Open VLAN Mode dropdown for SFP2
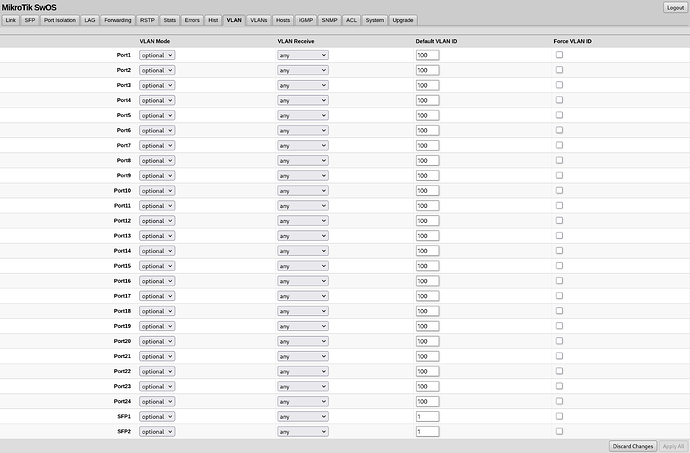The width and height of the screenshot is (690, 453). click(x=157, y=431)
